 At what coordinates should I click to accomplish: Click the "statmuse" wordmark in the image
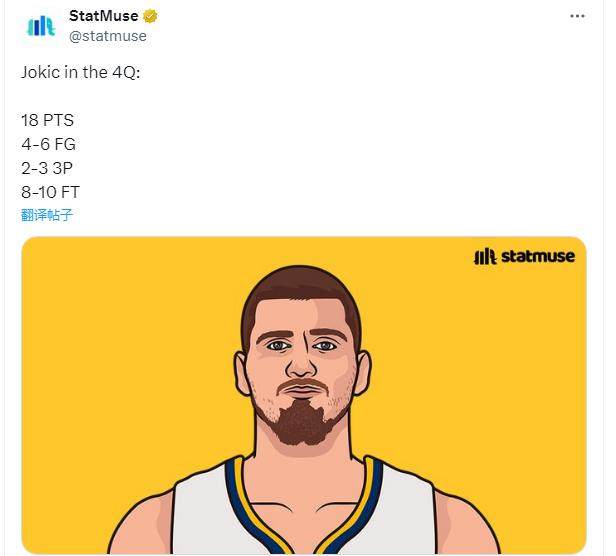[537, 256]
